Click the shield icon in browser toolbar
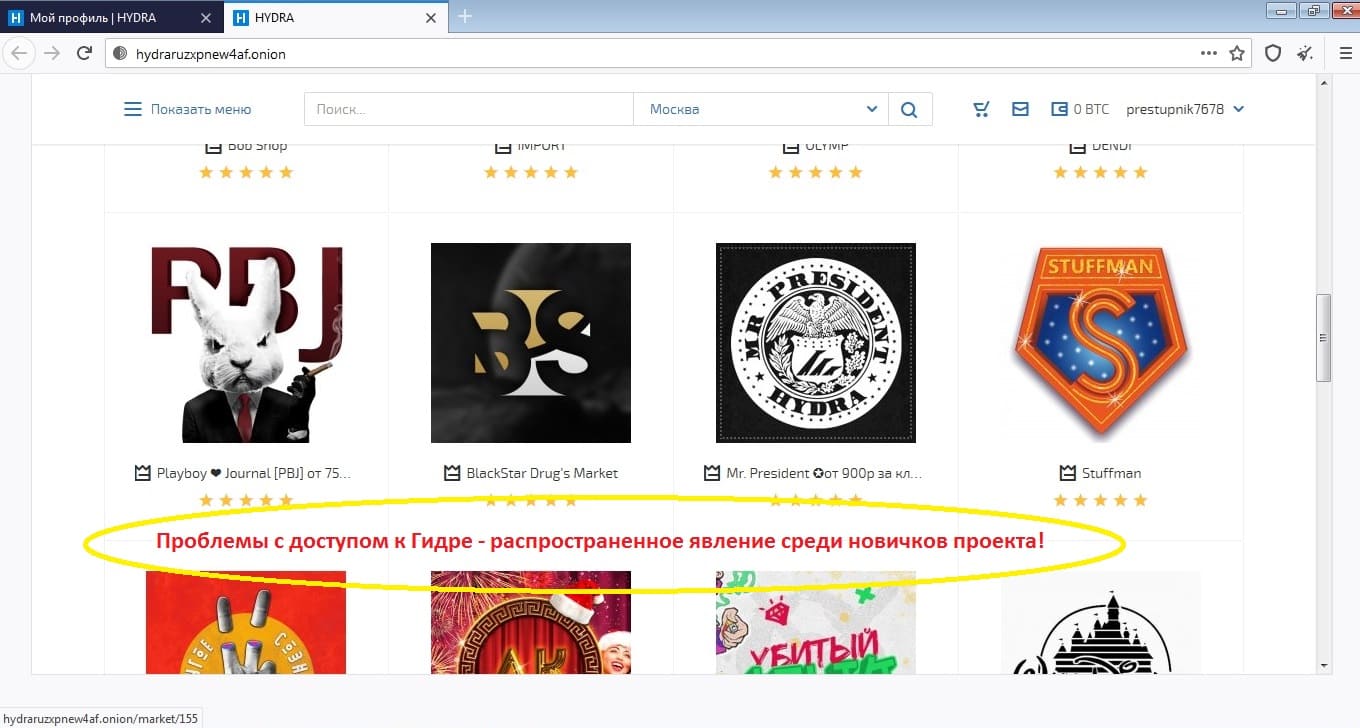Image resolution: width=1360 pixels, height=728 pixels. [x=1273, y=54]
